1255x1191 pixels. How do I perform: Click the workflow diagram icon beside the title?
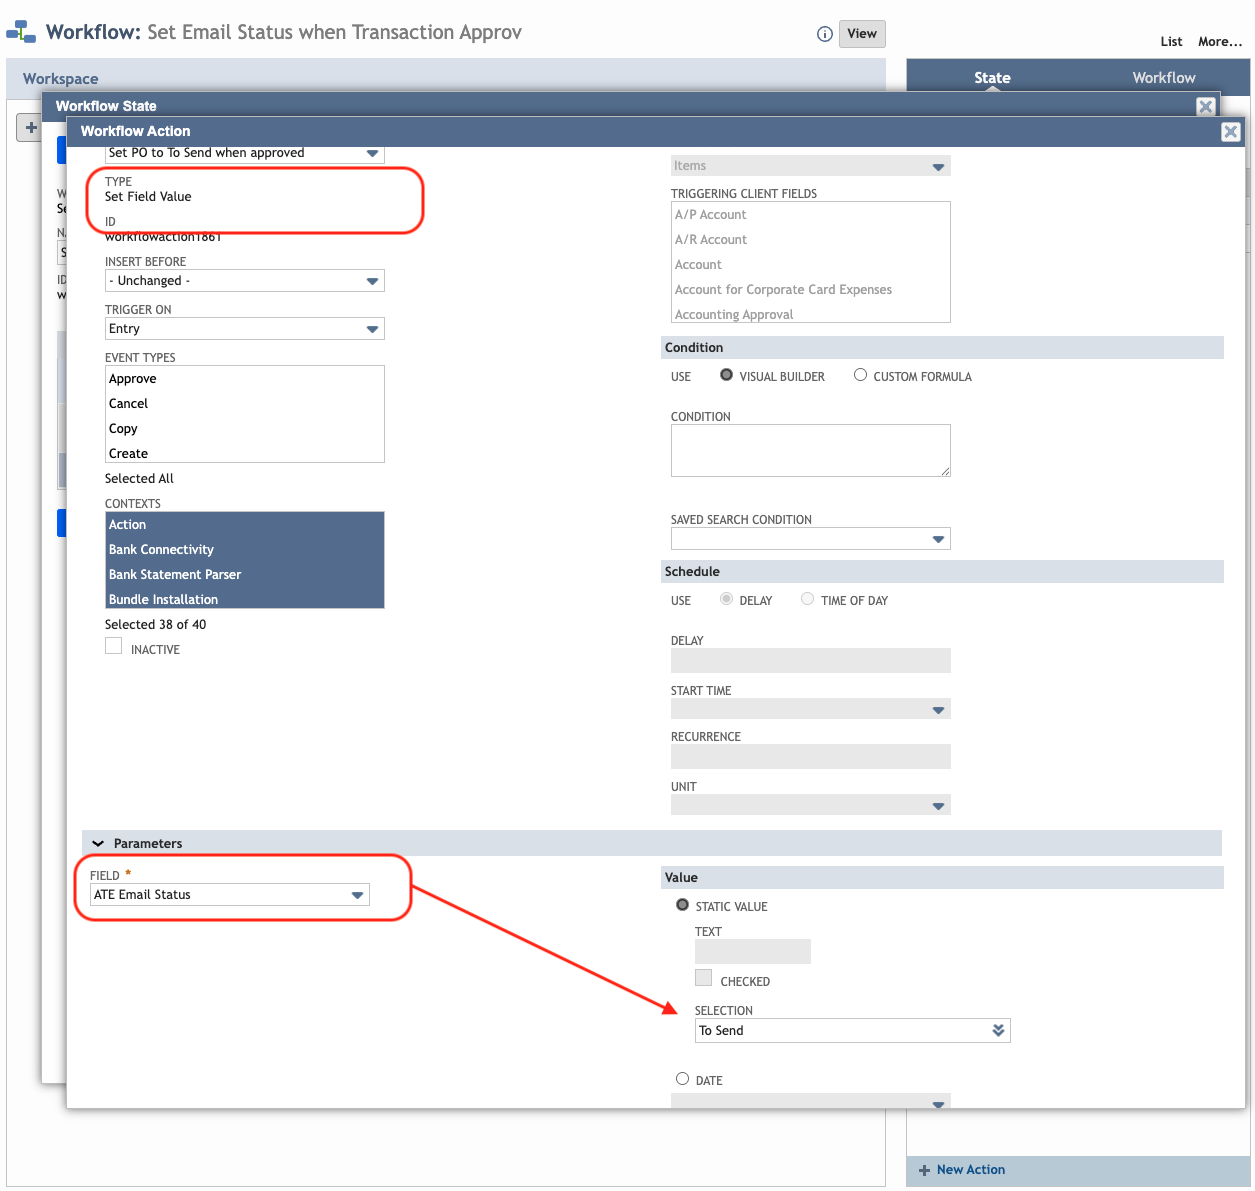pos(21,33)
